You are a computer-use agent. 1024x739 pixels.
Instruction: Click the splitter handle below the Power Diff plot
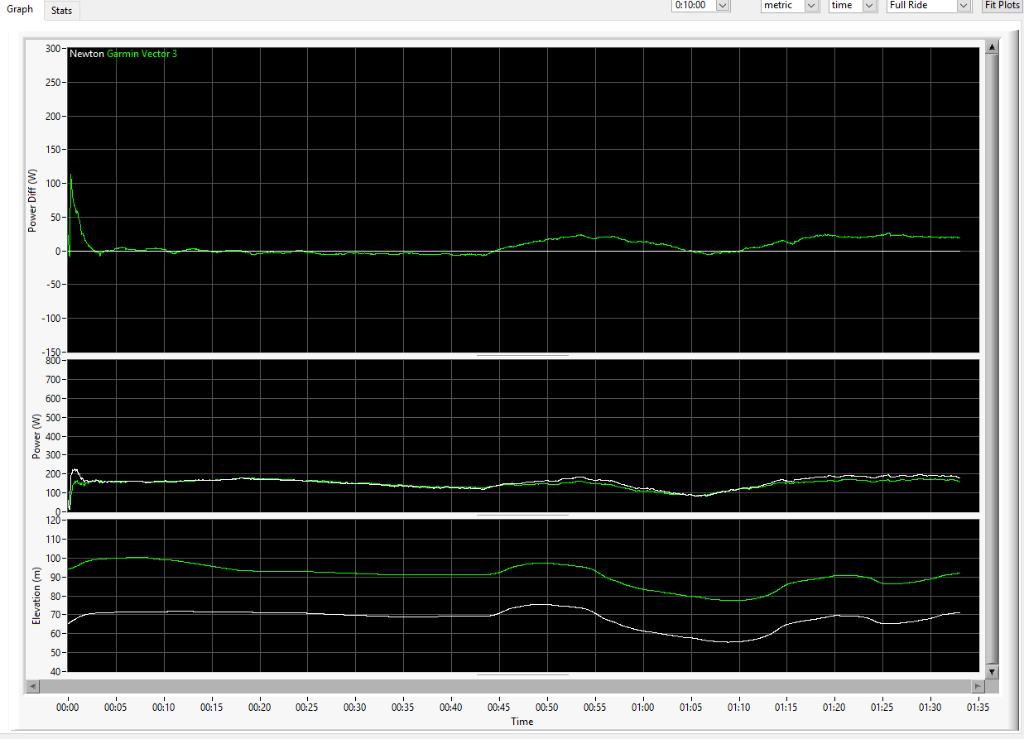pyautogui.click(x=523, y=354)
